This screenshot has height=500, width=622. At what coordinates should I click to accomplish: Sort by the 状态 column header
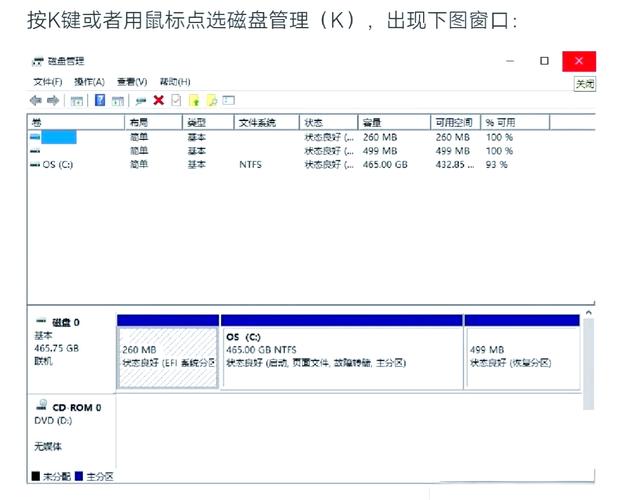tap(328, 122)
